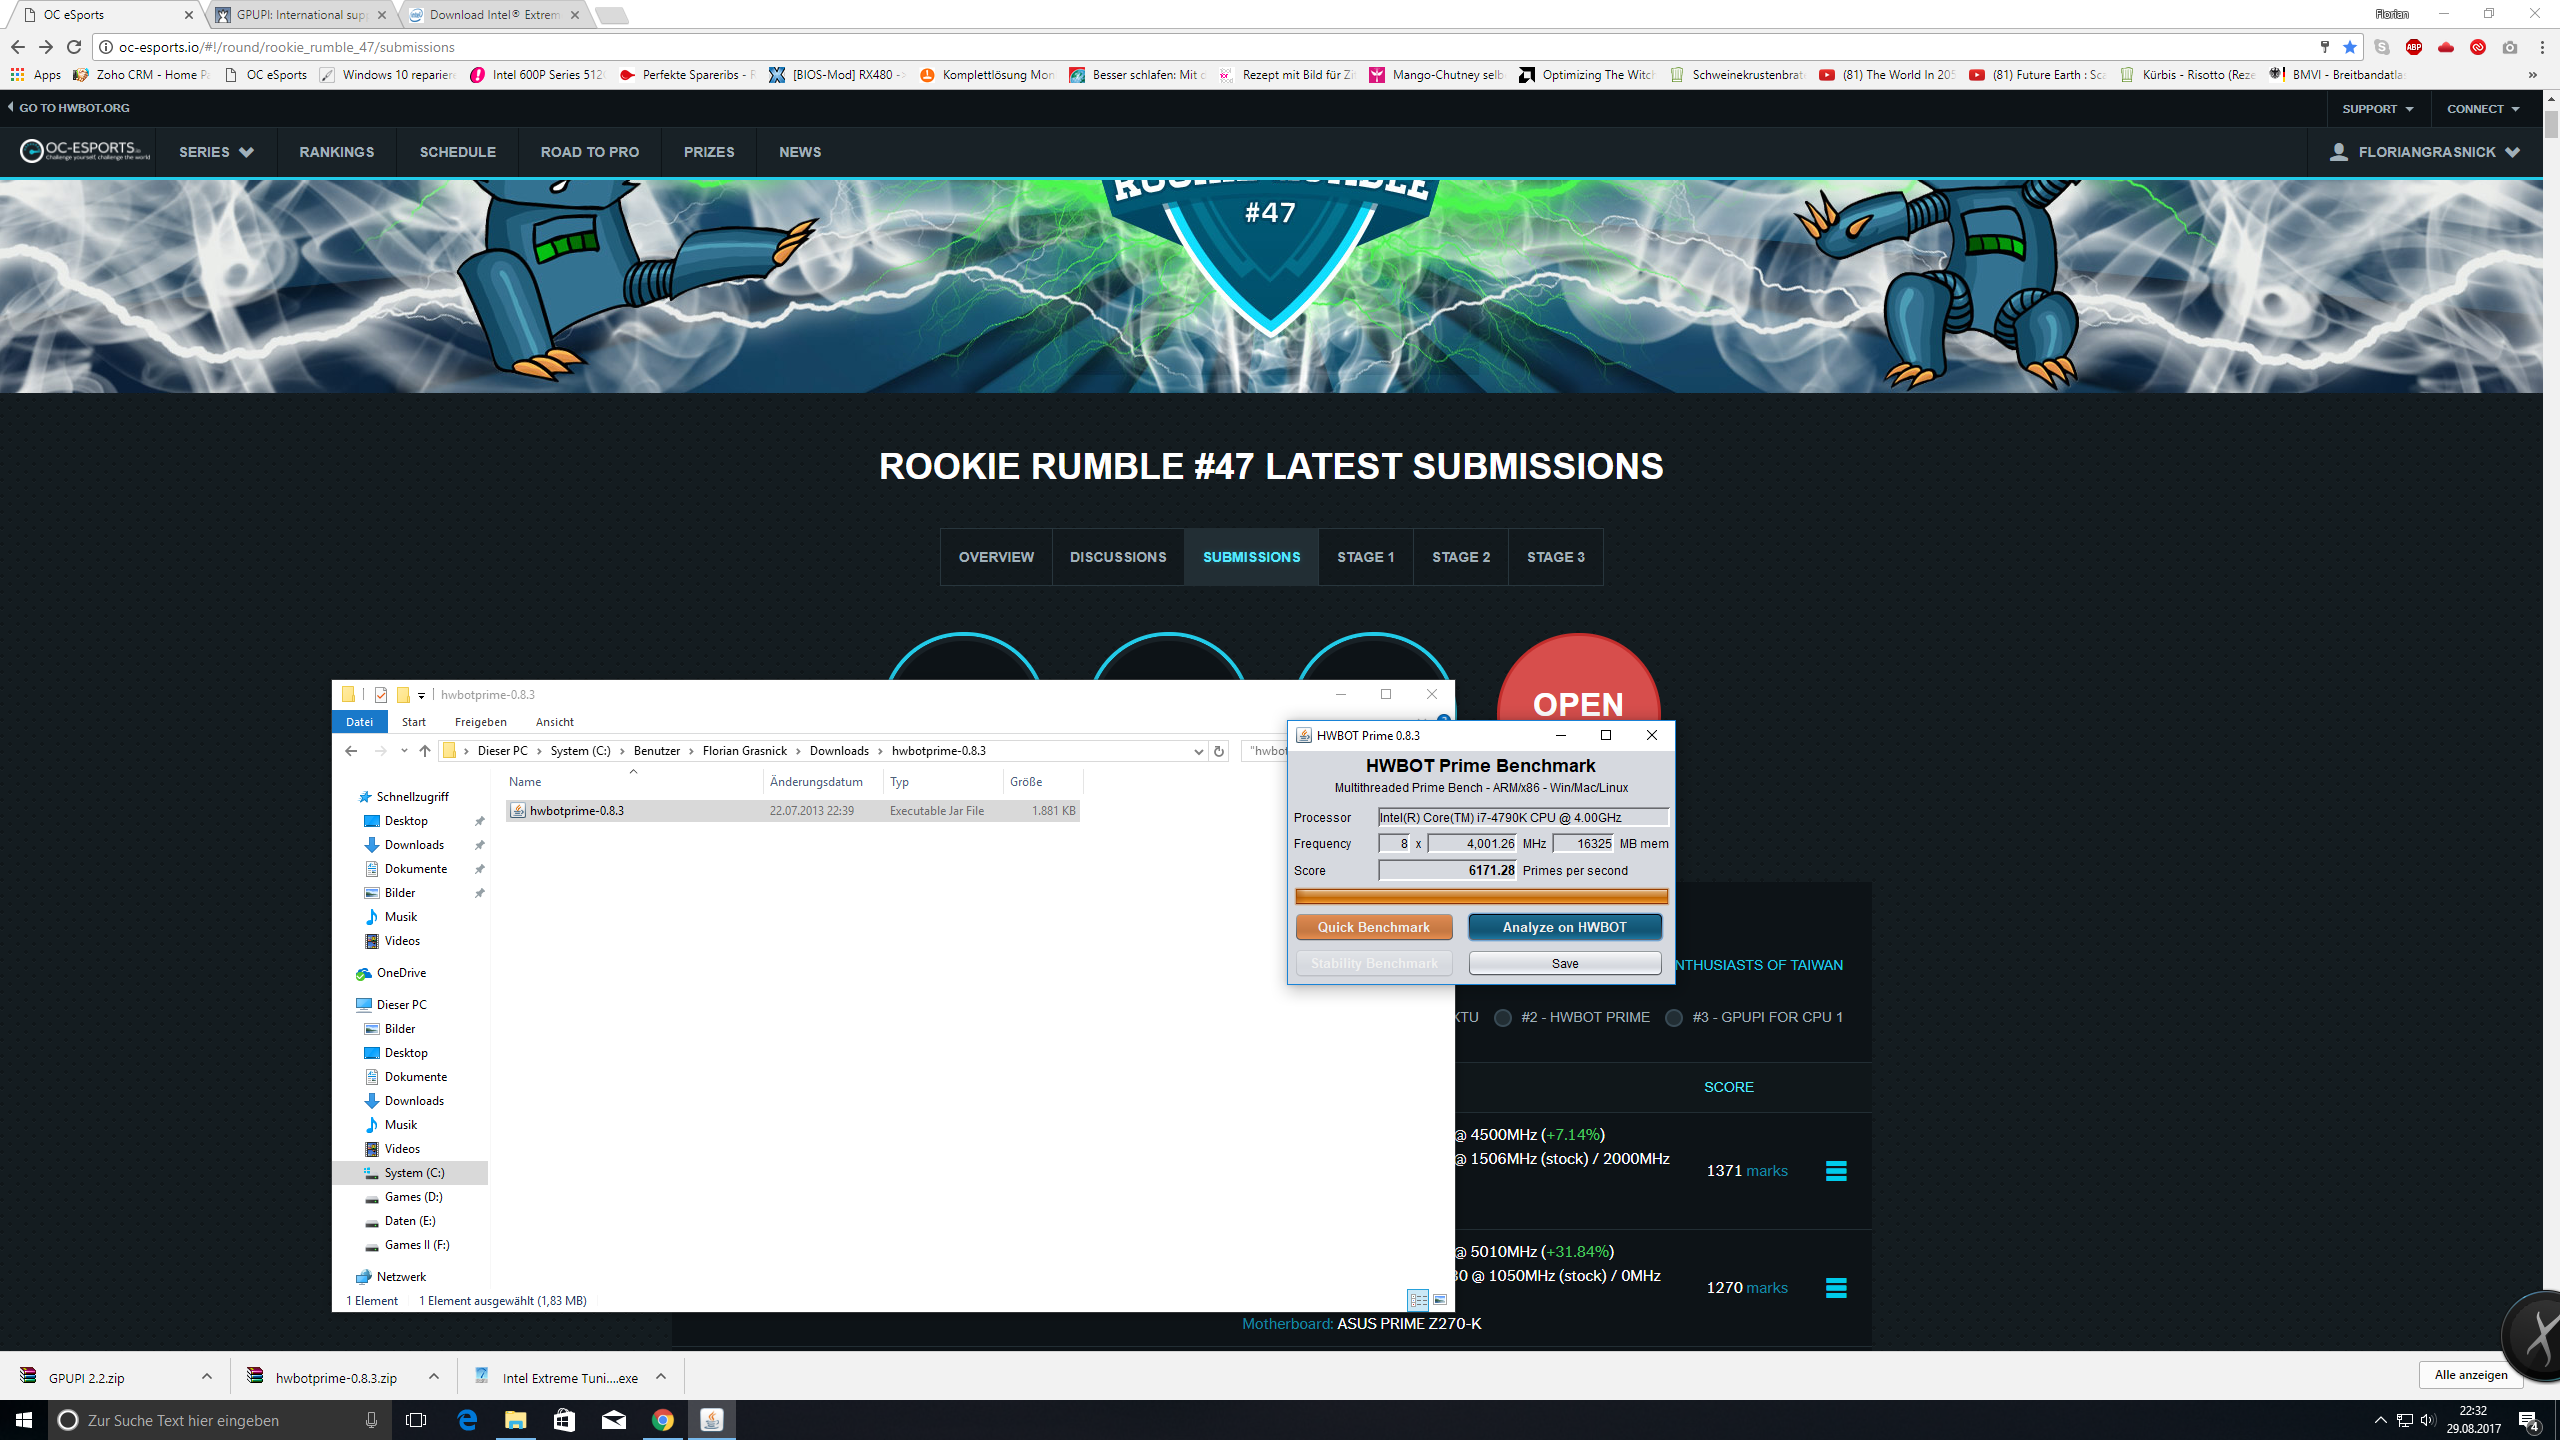Open File Explorer taskbar icon
Viewport: 2560px width, 1440px height.
click(x=516, y=1420)
